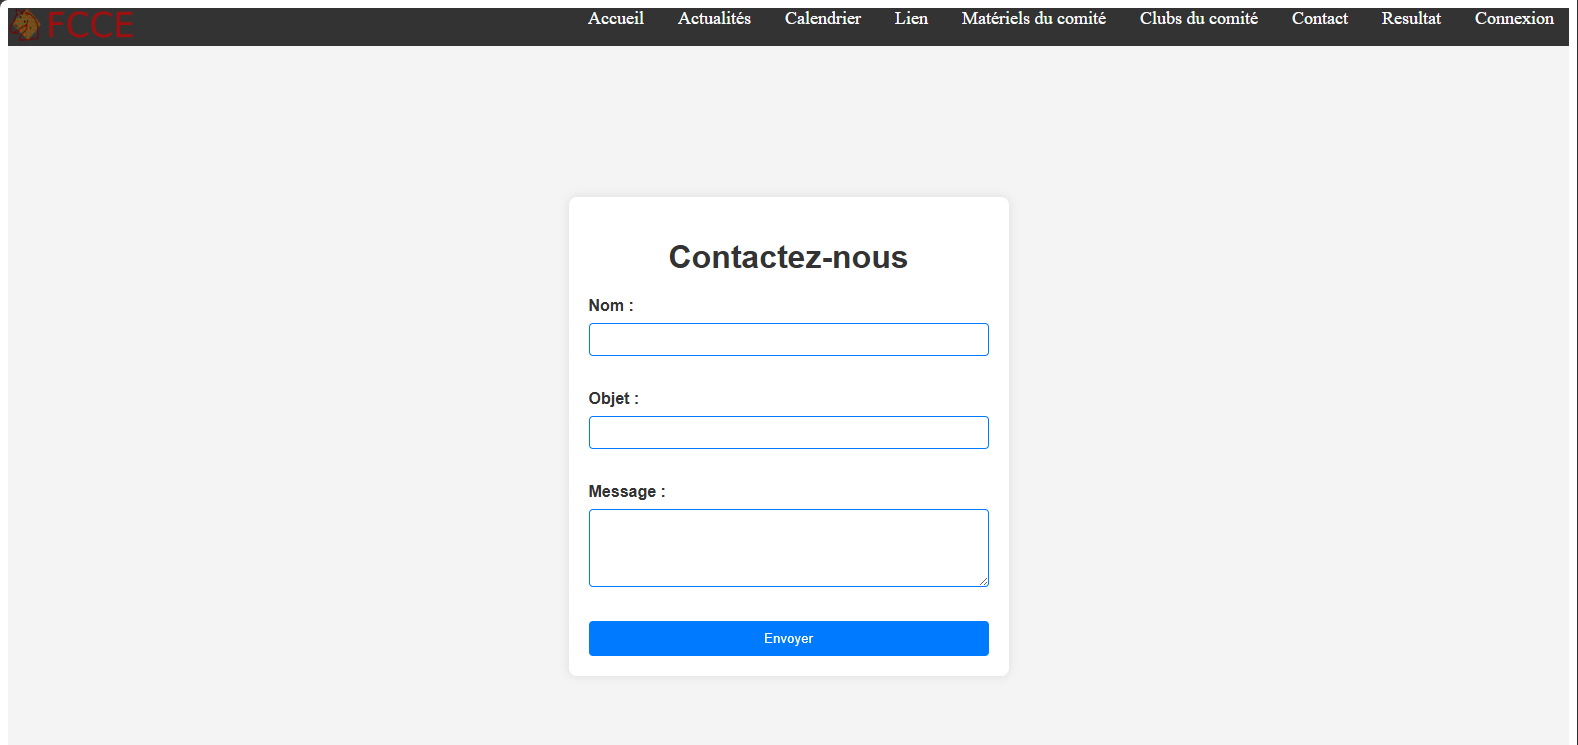The image size is (1578, 745).
Task: Click the "Message :" field label
Action: tap(626, 492)
